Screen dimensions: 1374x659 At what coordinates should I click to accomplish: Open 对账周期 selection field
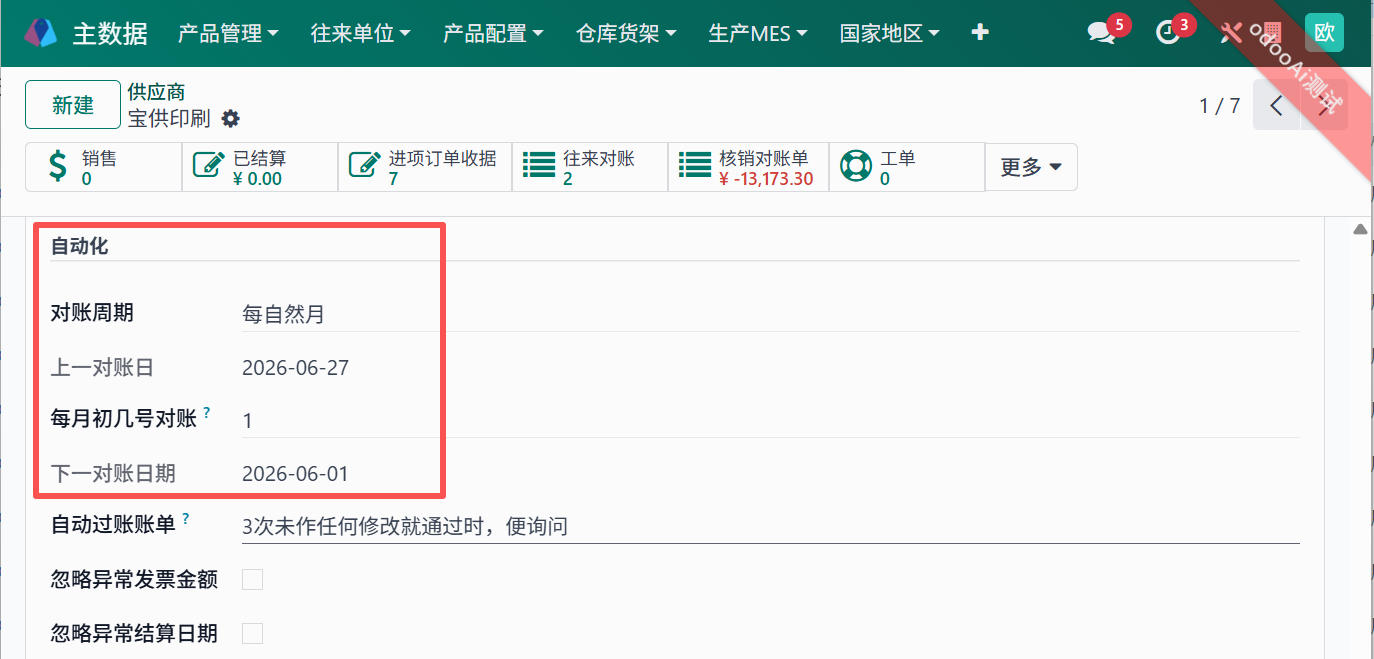coord(770,314)
